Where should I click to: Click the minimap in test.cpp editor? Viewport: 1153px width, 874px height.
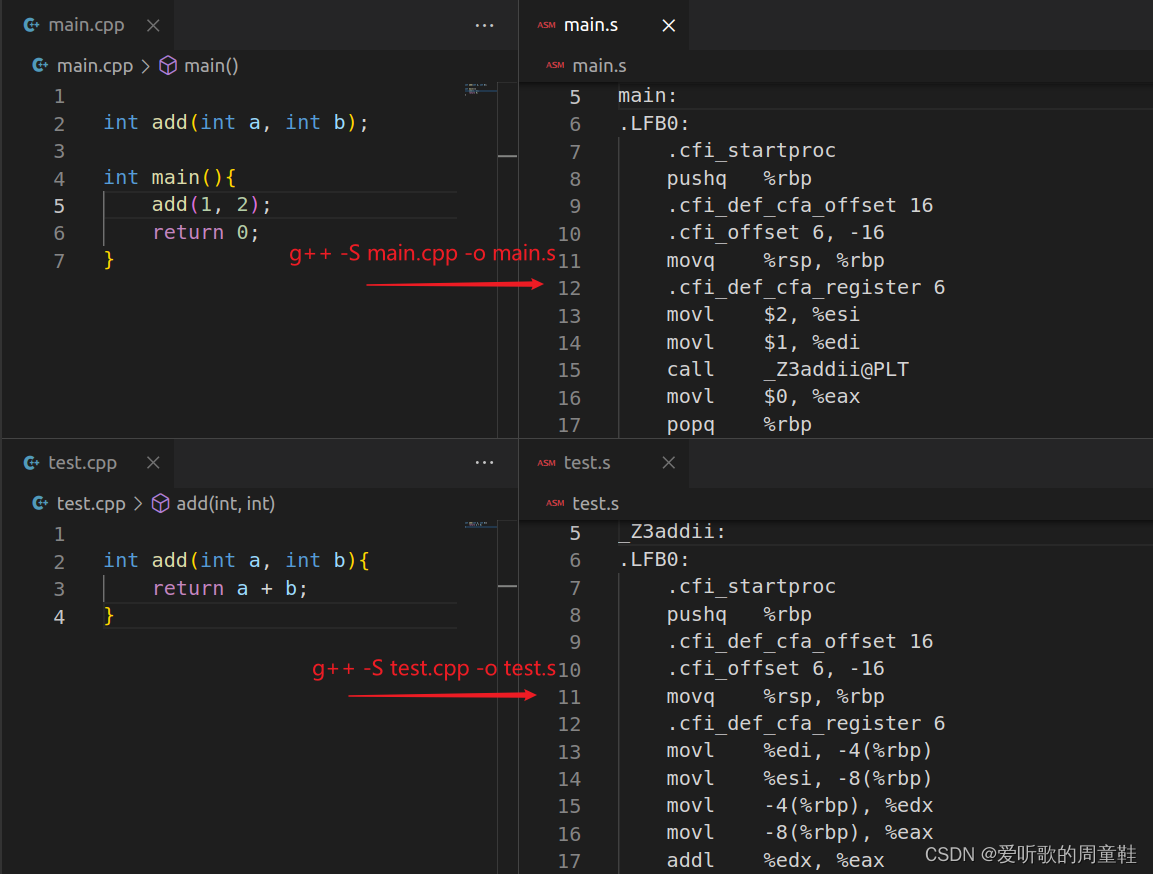pos(481,526)
